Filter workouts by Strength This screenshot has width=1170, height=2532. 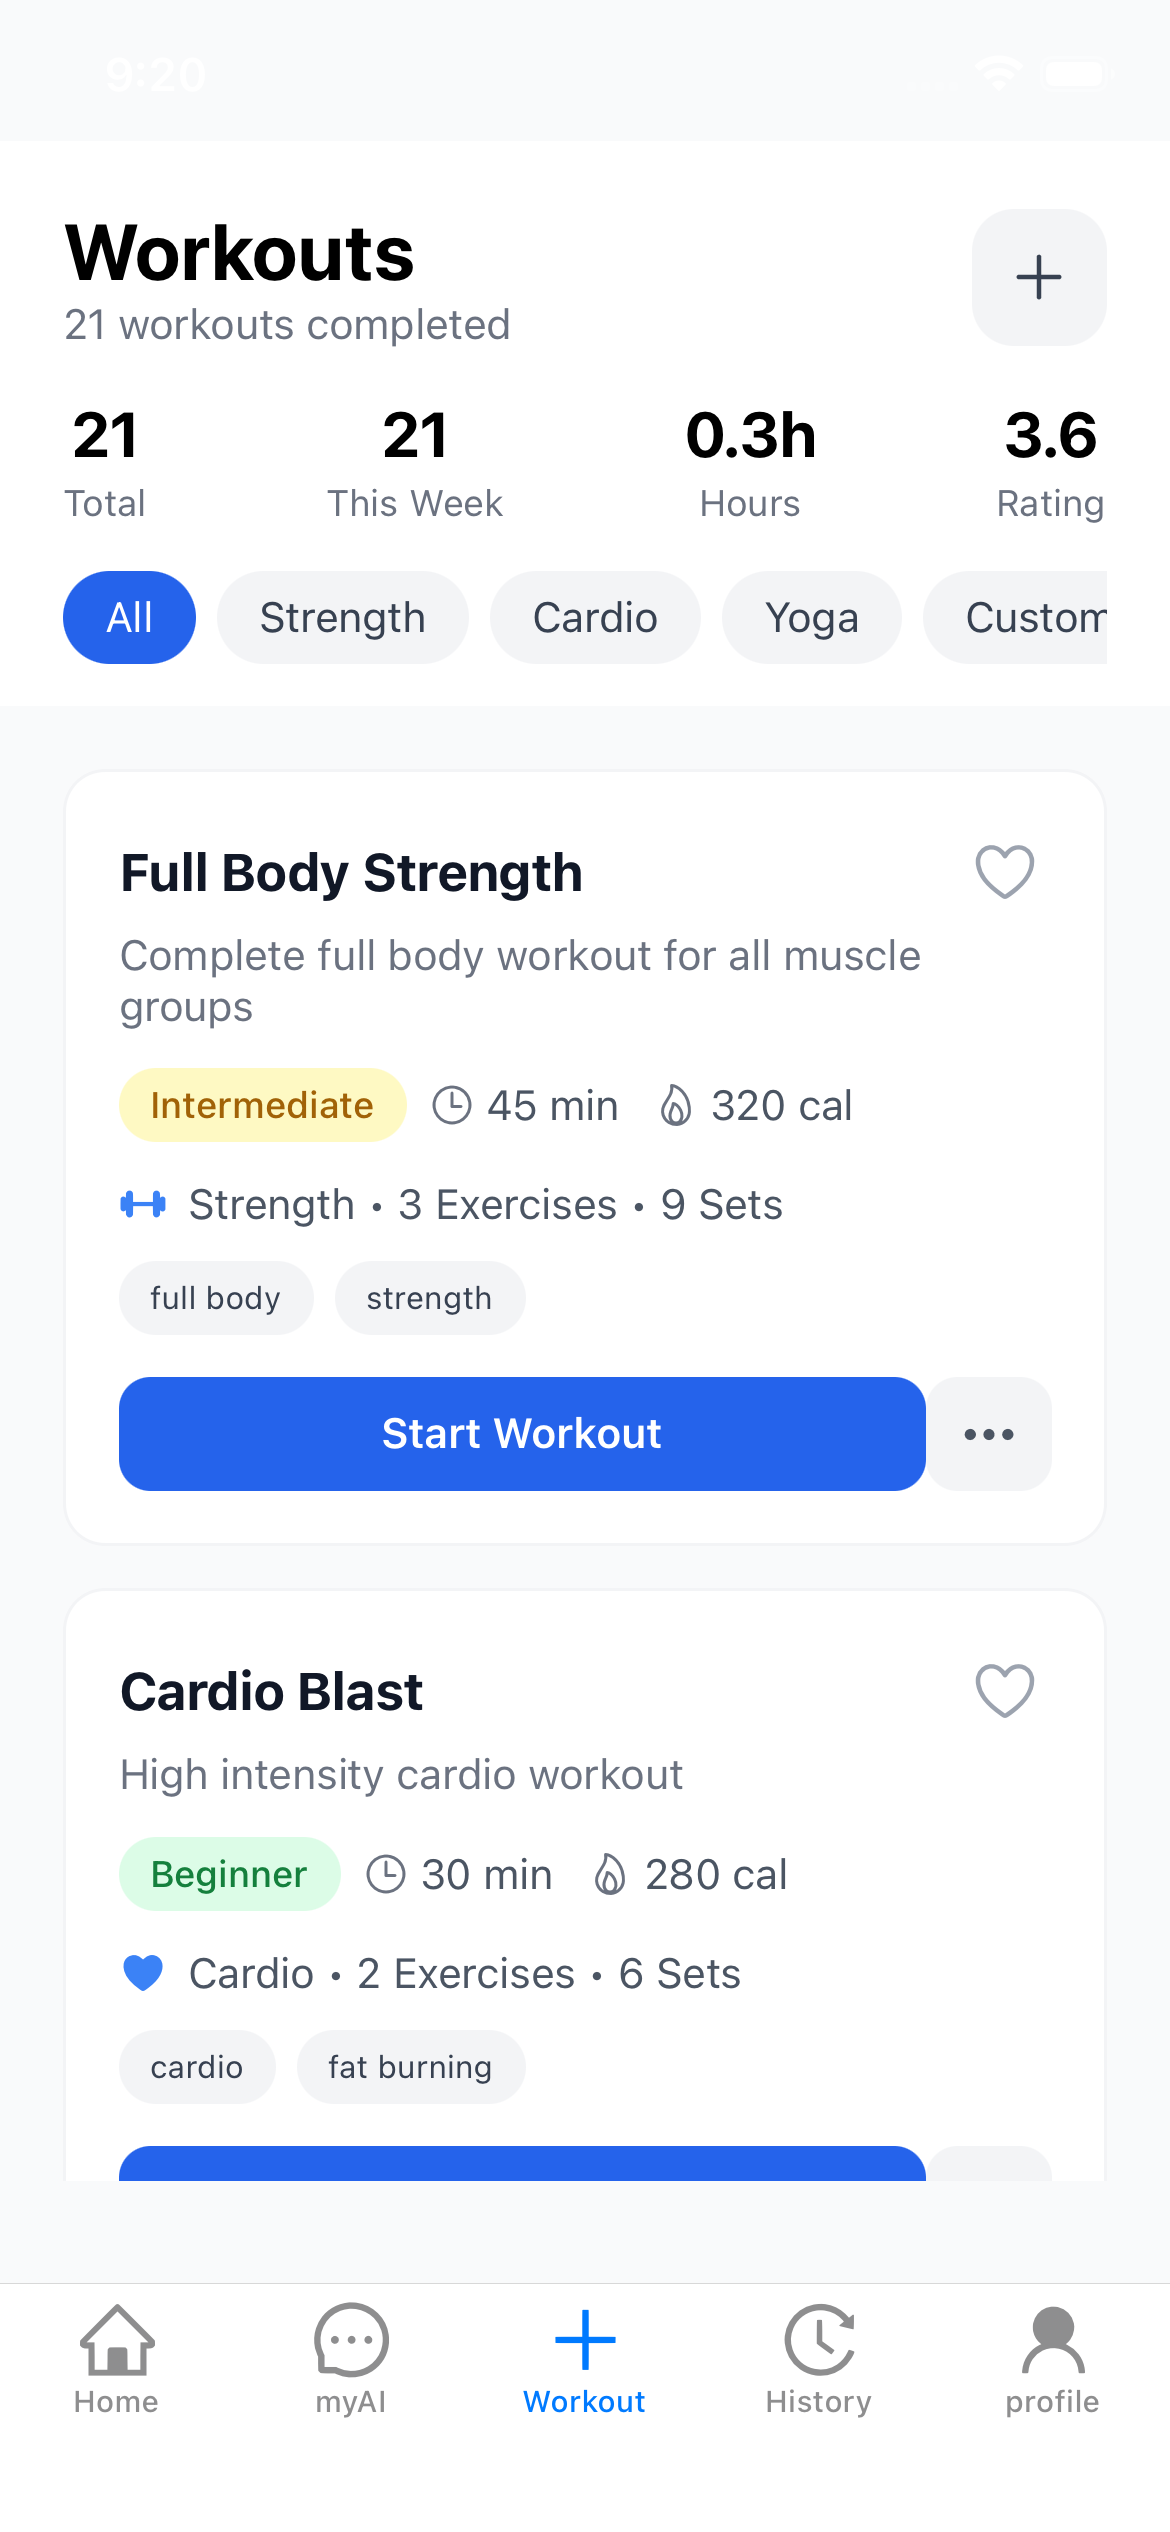342,618
